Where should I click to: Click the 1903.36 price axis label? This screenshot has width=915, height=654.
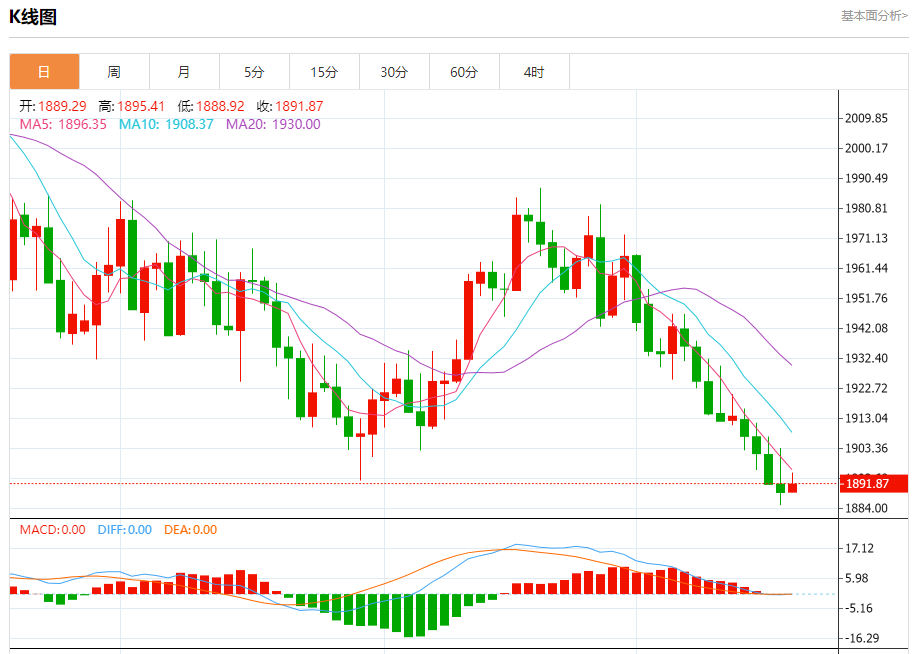[867, 448]
